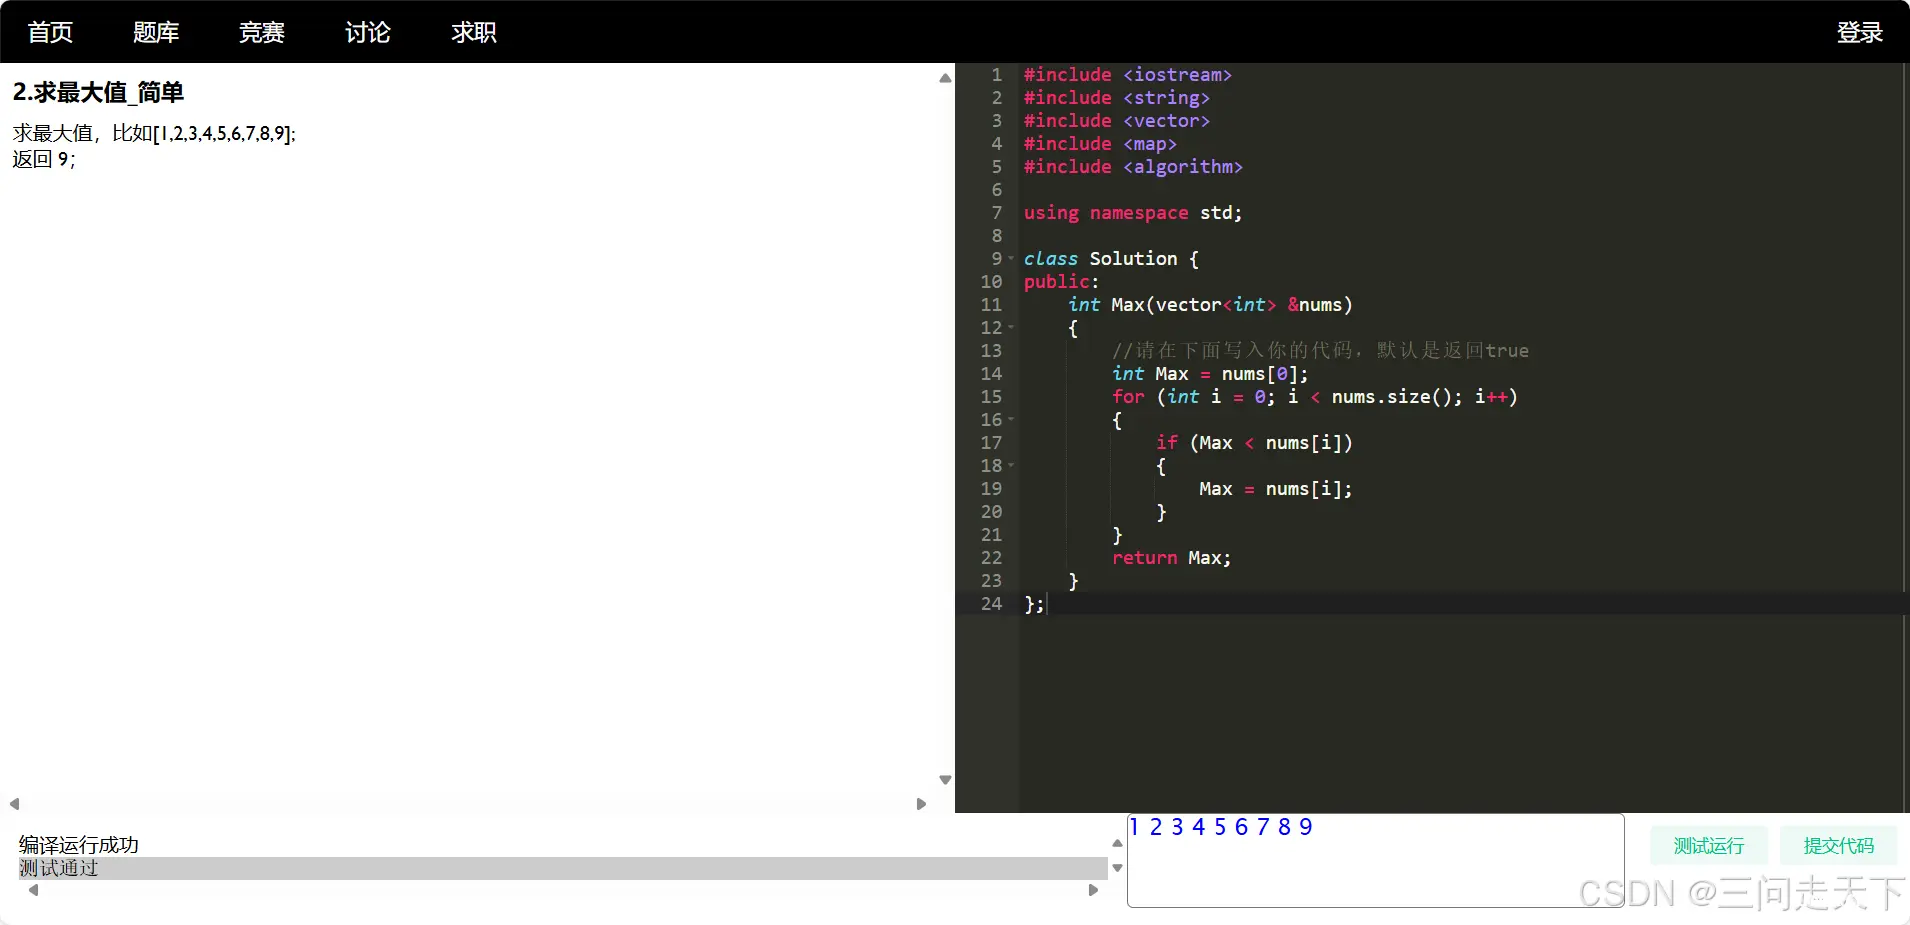Click the line 返回 9;
Screen dimensions: 1910x925
(44, 159)
